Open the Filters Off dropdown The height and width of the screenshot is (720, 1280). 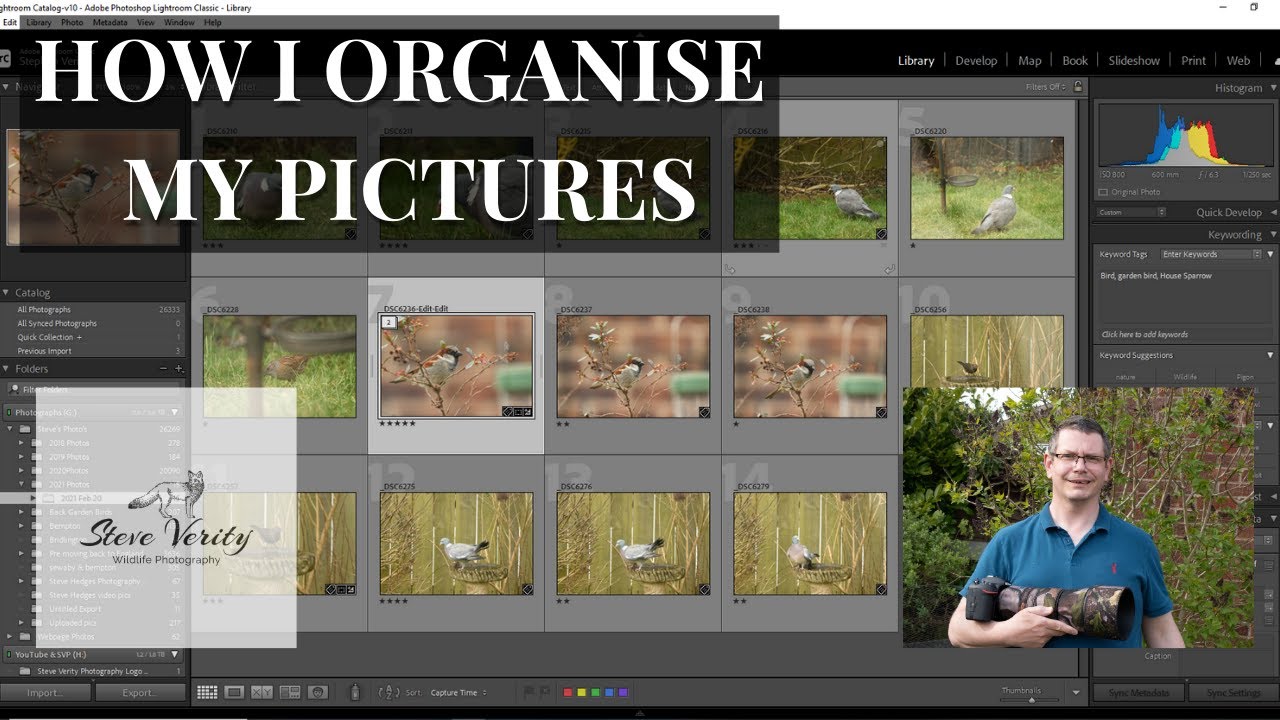tap(1047, 87)
